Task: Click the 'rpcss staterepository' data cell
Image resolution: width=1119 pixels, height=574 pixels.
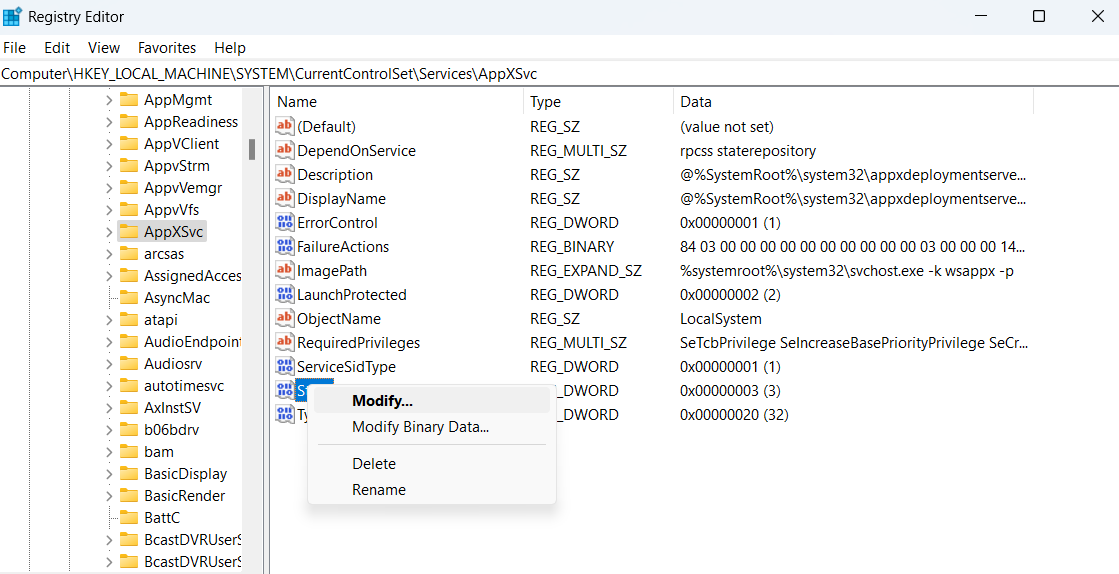Action: (x=748, y=151)
